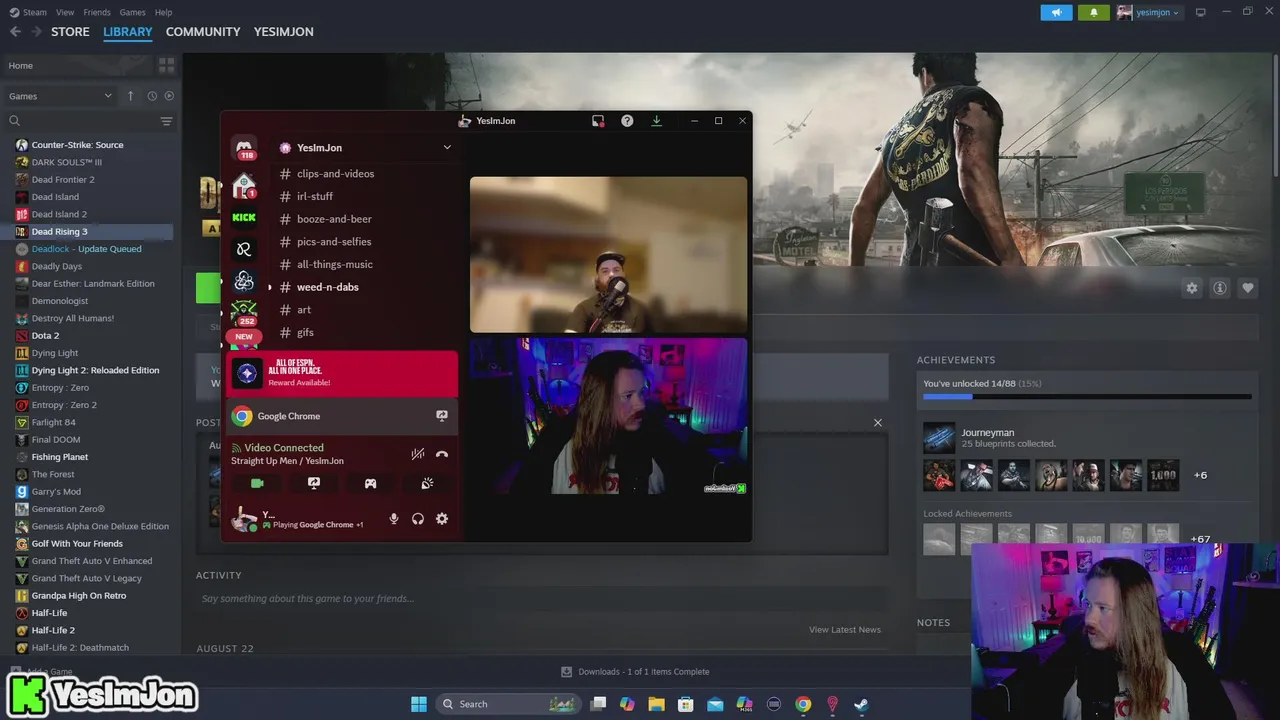Screen dimensions: 1280x720
Task: Open Discord direct messages home icon
Action: coord(244,149)
